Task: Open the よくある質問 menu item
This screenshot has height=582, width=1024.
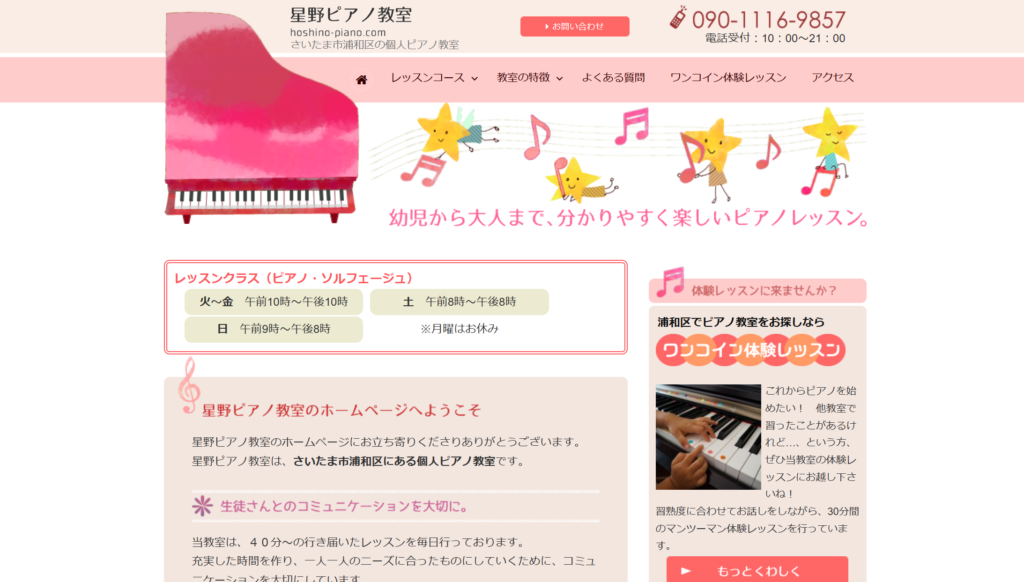Action: point(613,78)
